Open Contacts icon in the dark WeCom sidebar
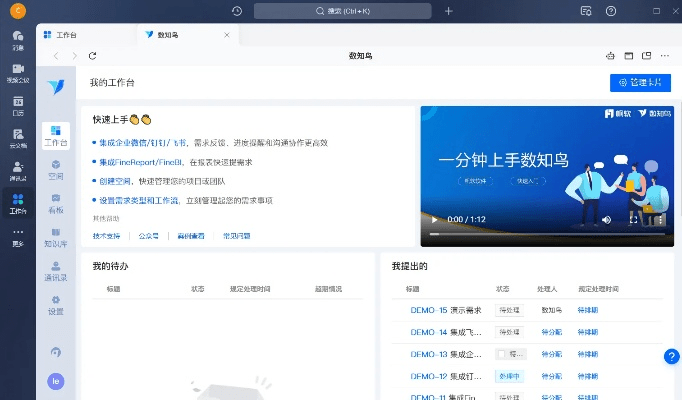Image resolution: width=682 pixels, height=400 pixels. coord(18,171)
